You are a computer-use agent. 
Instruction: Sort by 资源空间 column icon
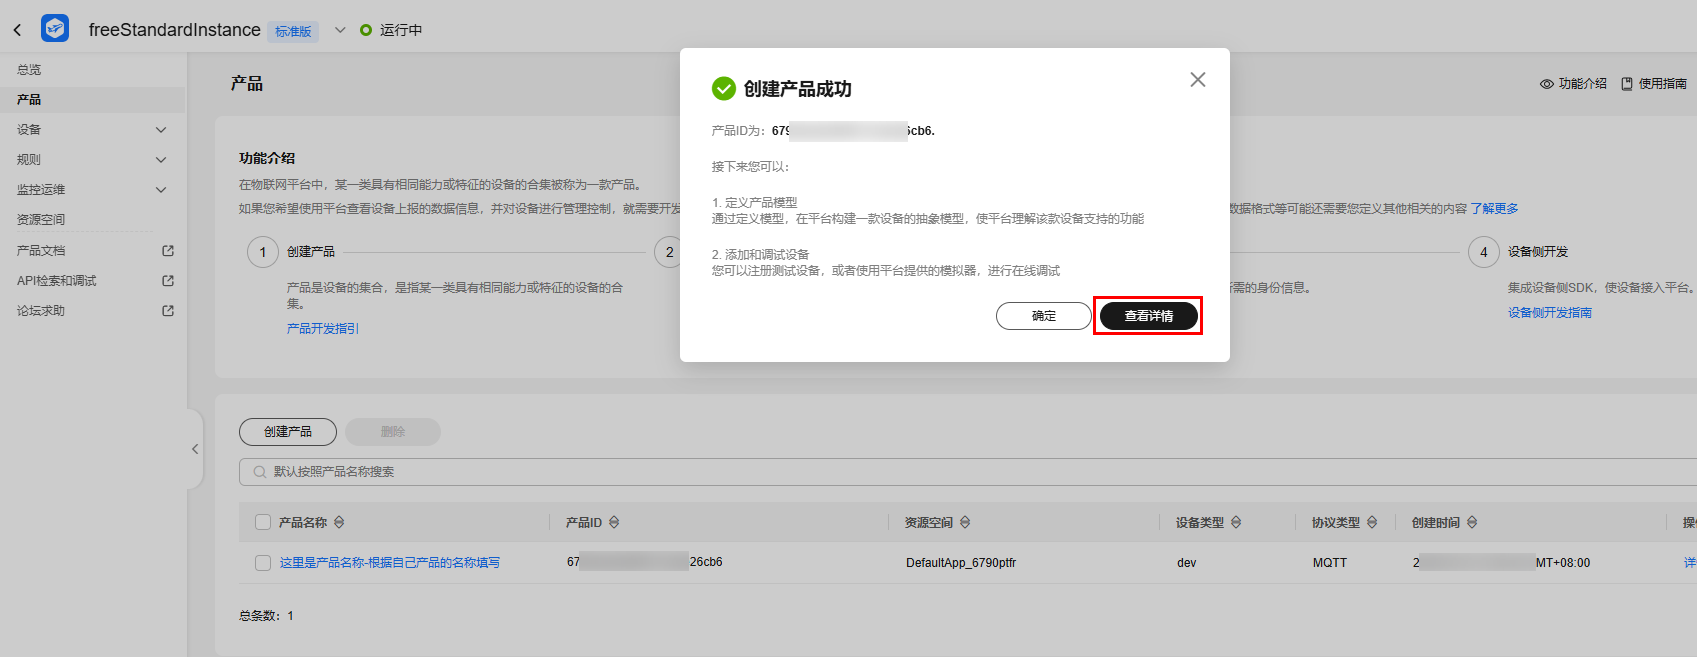(x=965, y=523)
